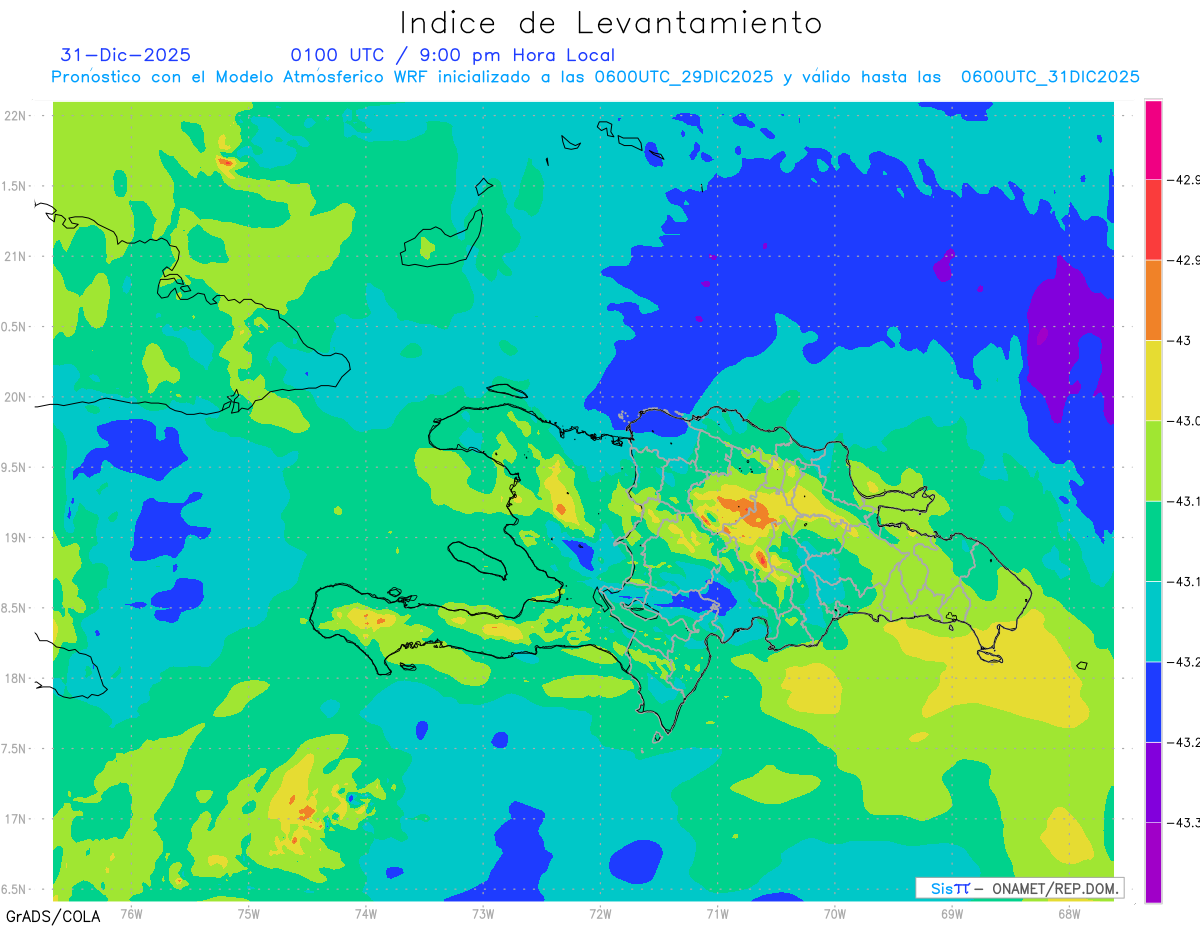Viewport: 1200px width, 927px height.
Task: Click the '9.5N' latitude axis label
Action: coord(14,468)
